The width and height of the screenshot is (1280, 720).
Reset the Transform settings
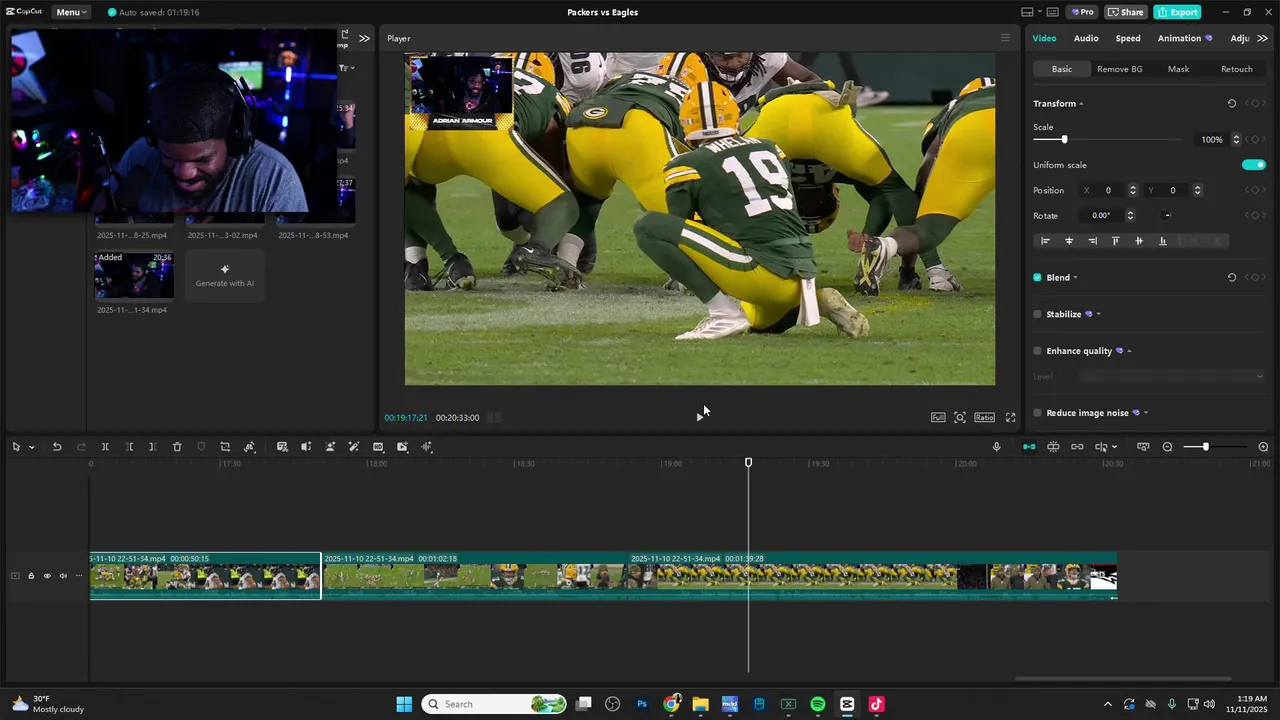pyautogui.click(x=1231, y=104)
